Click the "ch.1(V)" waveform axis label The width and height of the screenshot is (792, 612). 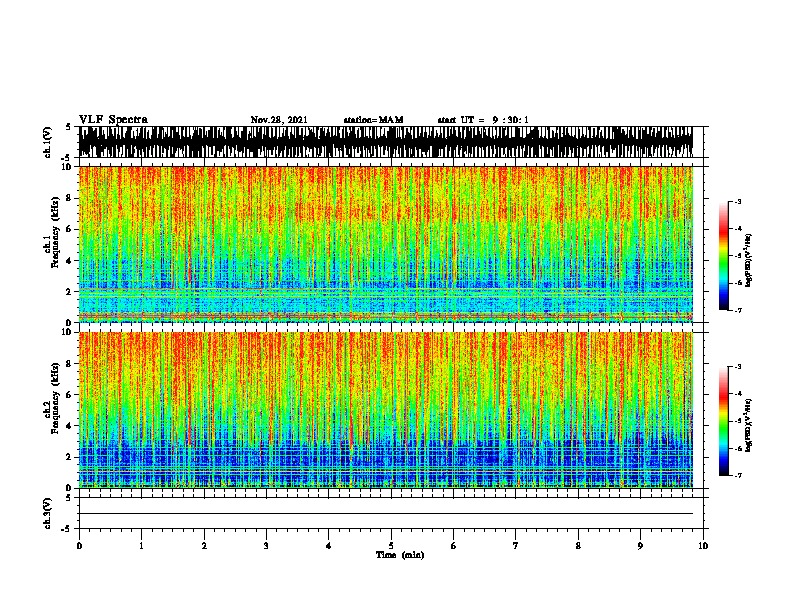tap(48, 142)
